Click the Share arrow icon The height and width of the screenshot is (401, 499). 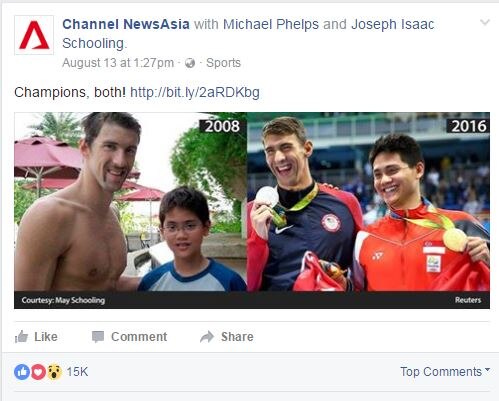pos(207,337)
